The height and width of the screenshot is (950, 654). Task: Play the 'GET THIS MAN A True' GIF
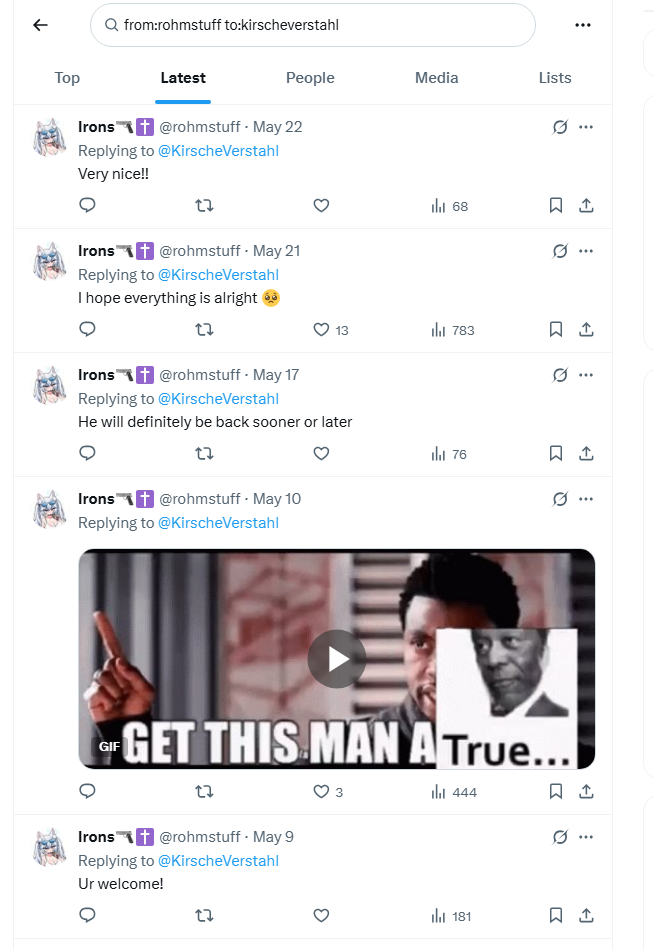pos(336,659)
